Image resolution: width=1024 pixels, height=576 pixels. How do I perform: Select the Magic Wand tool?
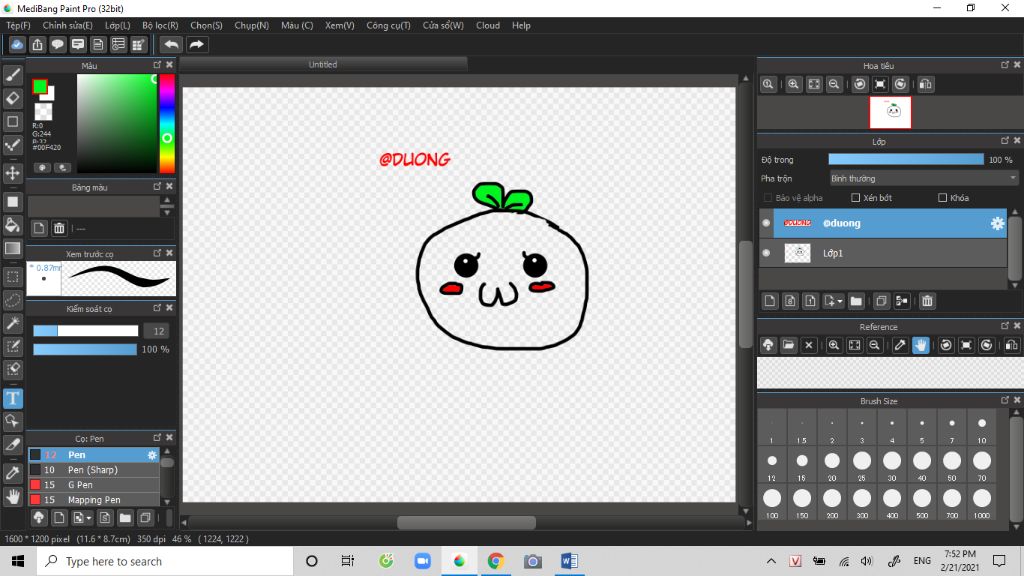pyautogui.click(x=12, y=323)
